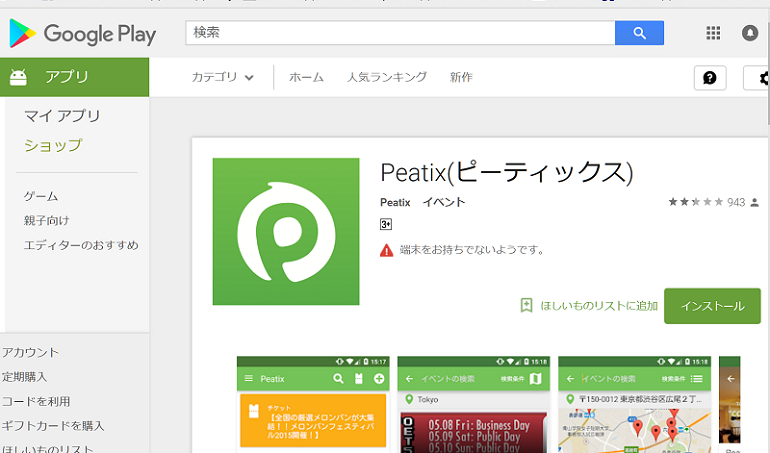Open the 親子向け category link
This screenshot has height=453, width=770.
pos(47,221)
